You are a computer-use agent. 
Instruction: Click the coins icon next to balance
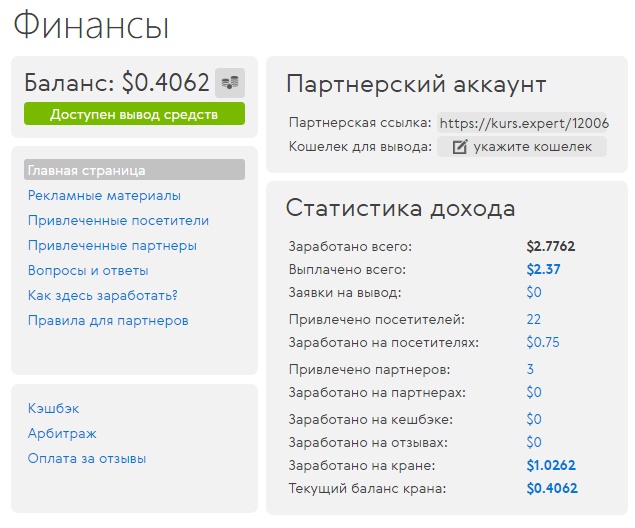pyautogui.click(x=230, y=83)
